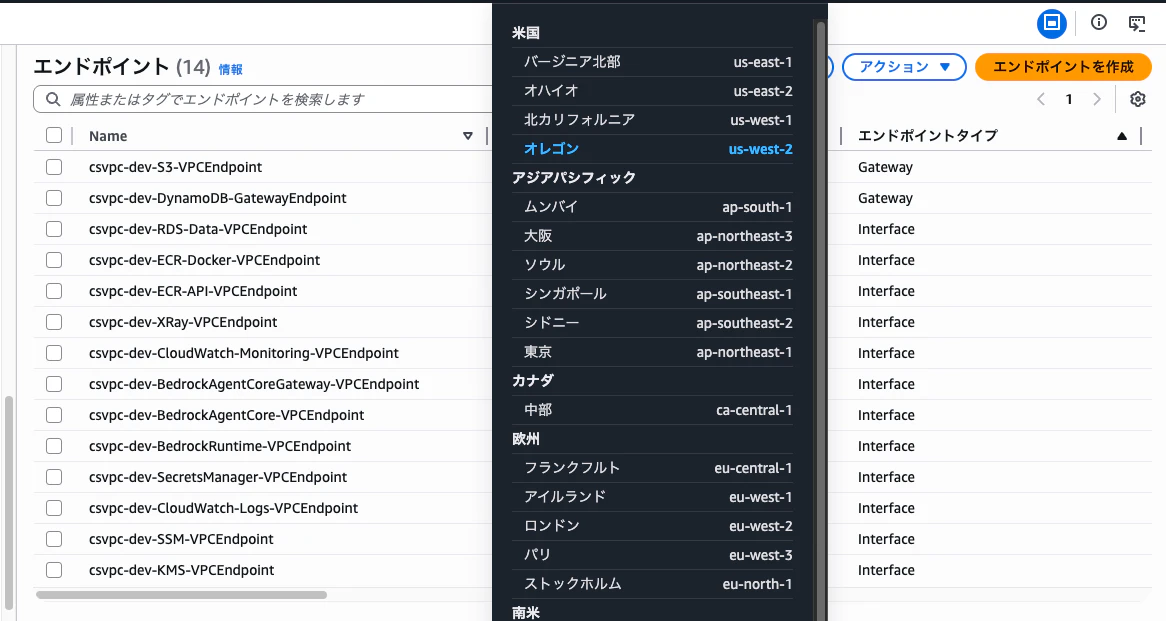This screenshot has width=1166, height=621.
Task: Select アイルランド eu-west-1 region
Action: [652, 497]
